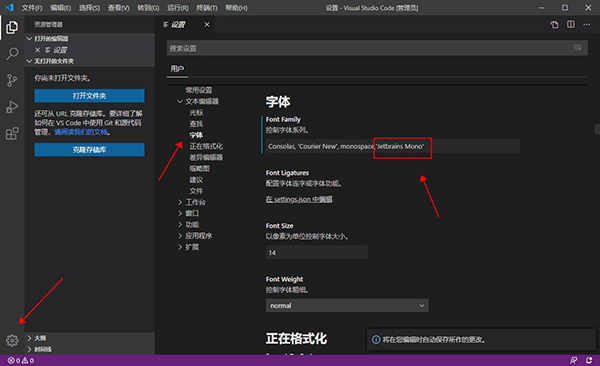Open the More Actions ellipsis menu
This screenshot has height=366, width=600.
coord(587,25)
